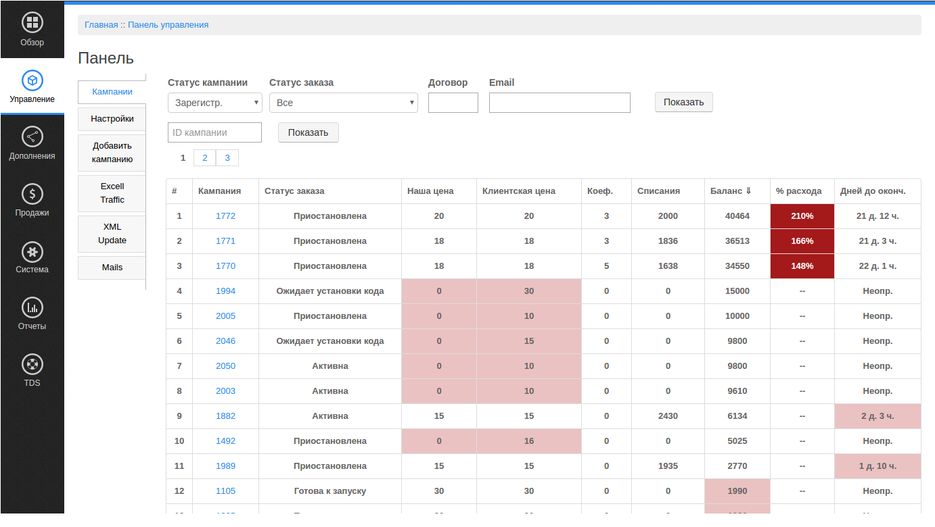Viewport: 935px width, 527px height.
Task: Open campaign 1882
Action: point(225,416)
